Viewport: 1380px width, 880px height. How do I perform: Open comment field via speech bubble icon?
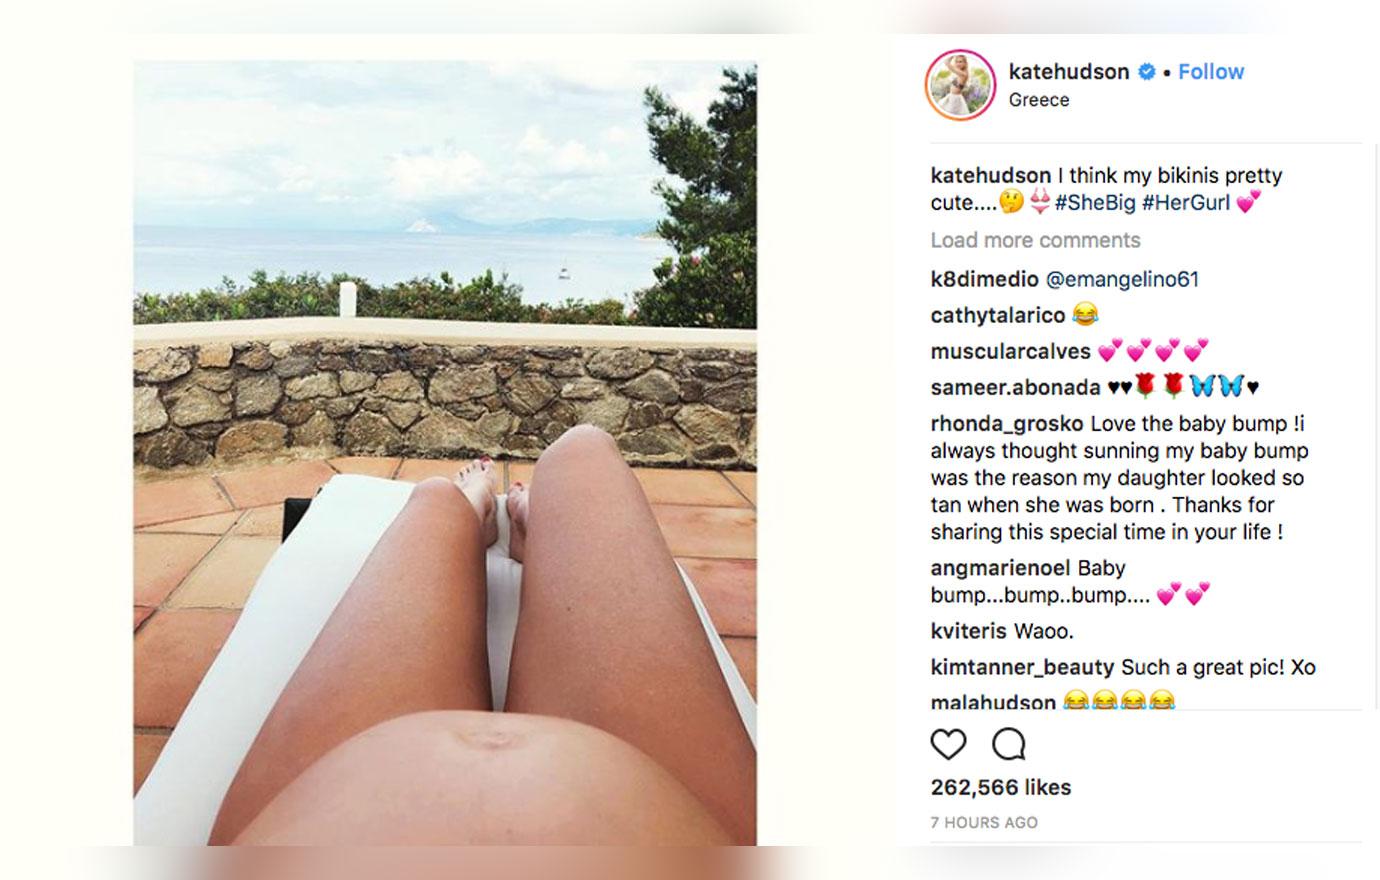pos(1009,744)
